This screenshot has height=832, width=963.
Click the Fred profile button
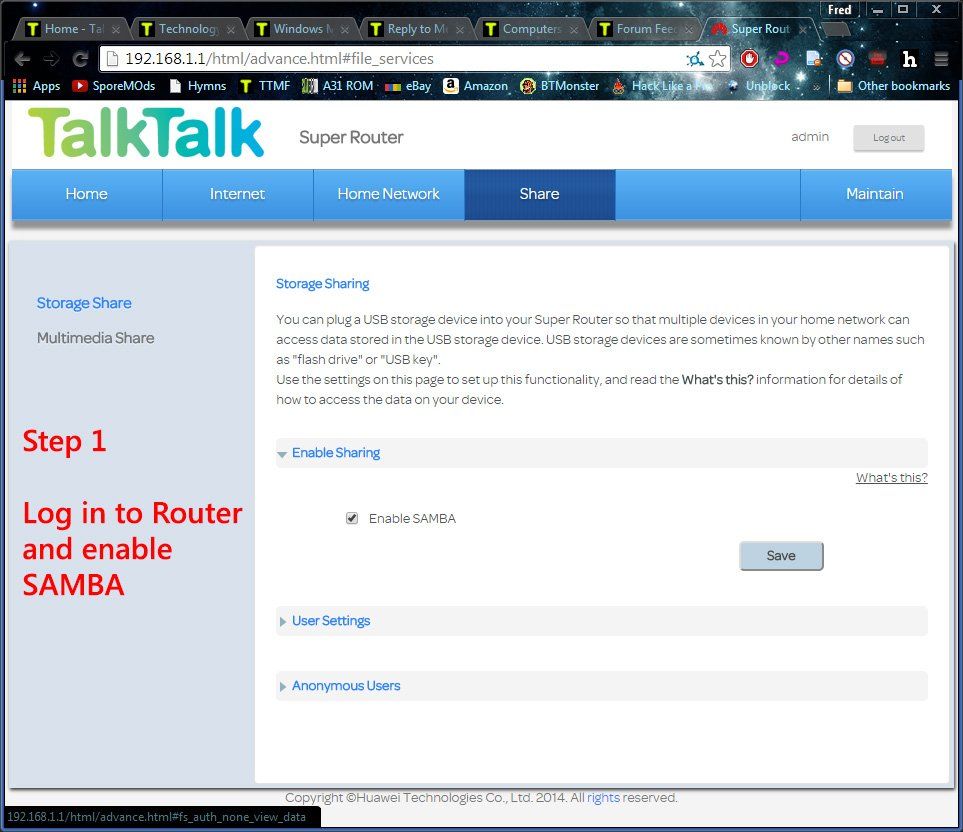click(x=840, y=10)
